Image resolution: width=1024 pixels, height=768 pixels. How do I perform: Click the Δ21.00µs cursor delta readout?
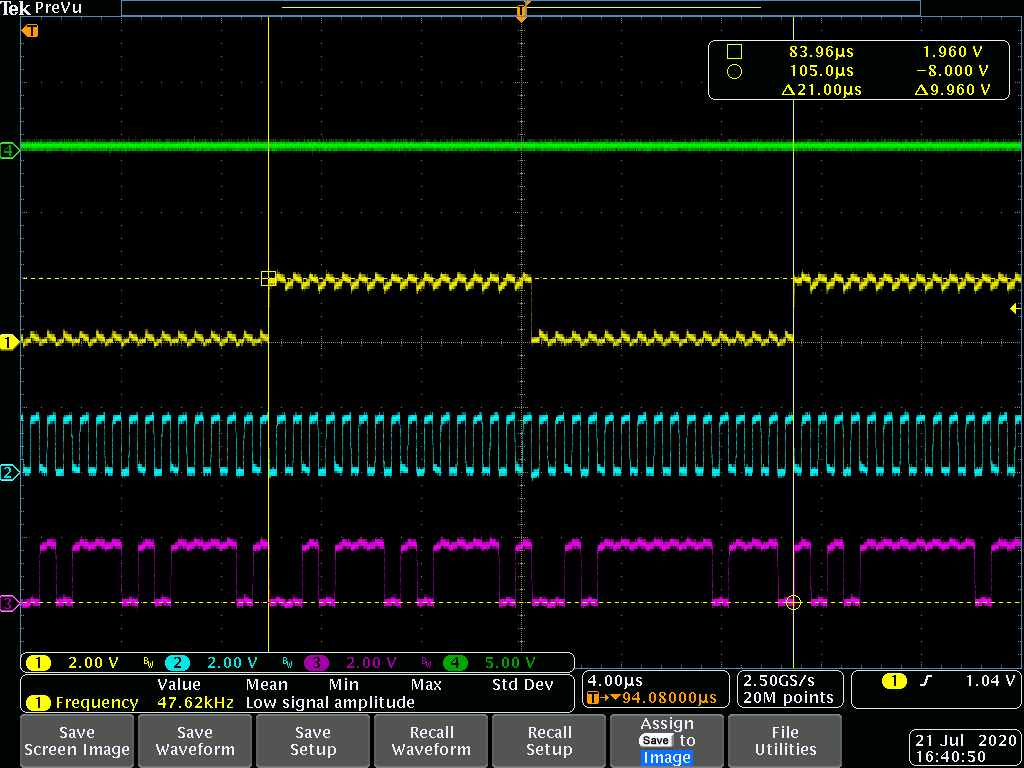coord(821,90)
